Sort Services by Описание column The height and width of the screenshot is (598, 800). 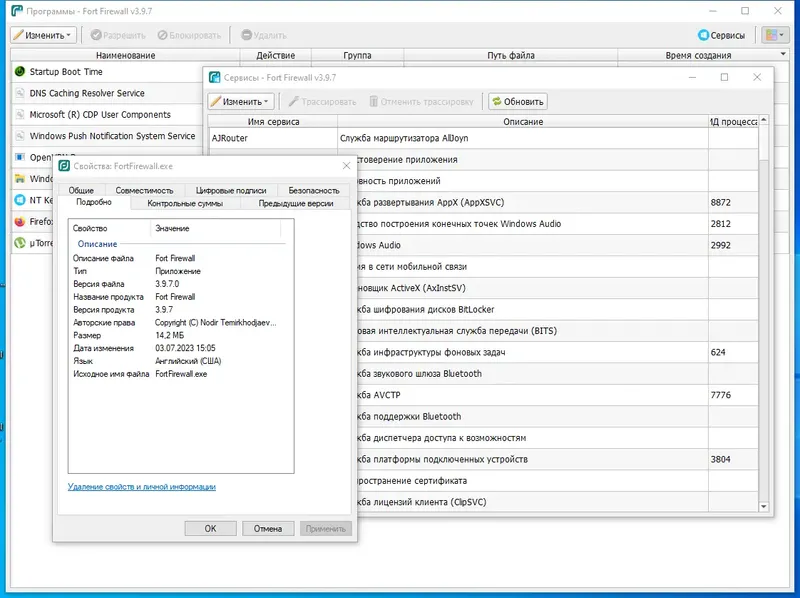pos(523,121)
